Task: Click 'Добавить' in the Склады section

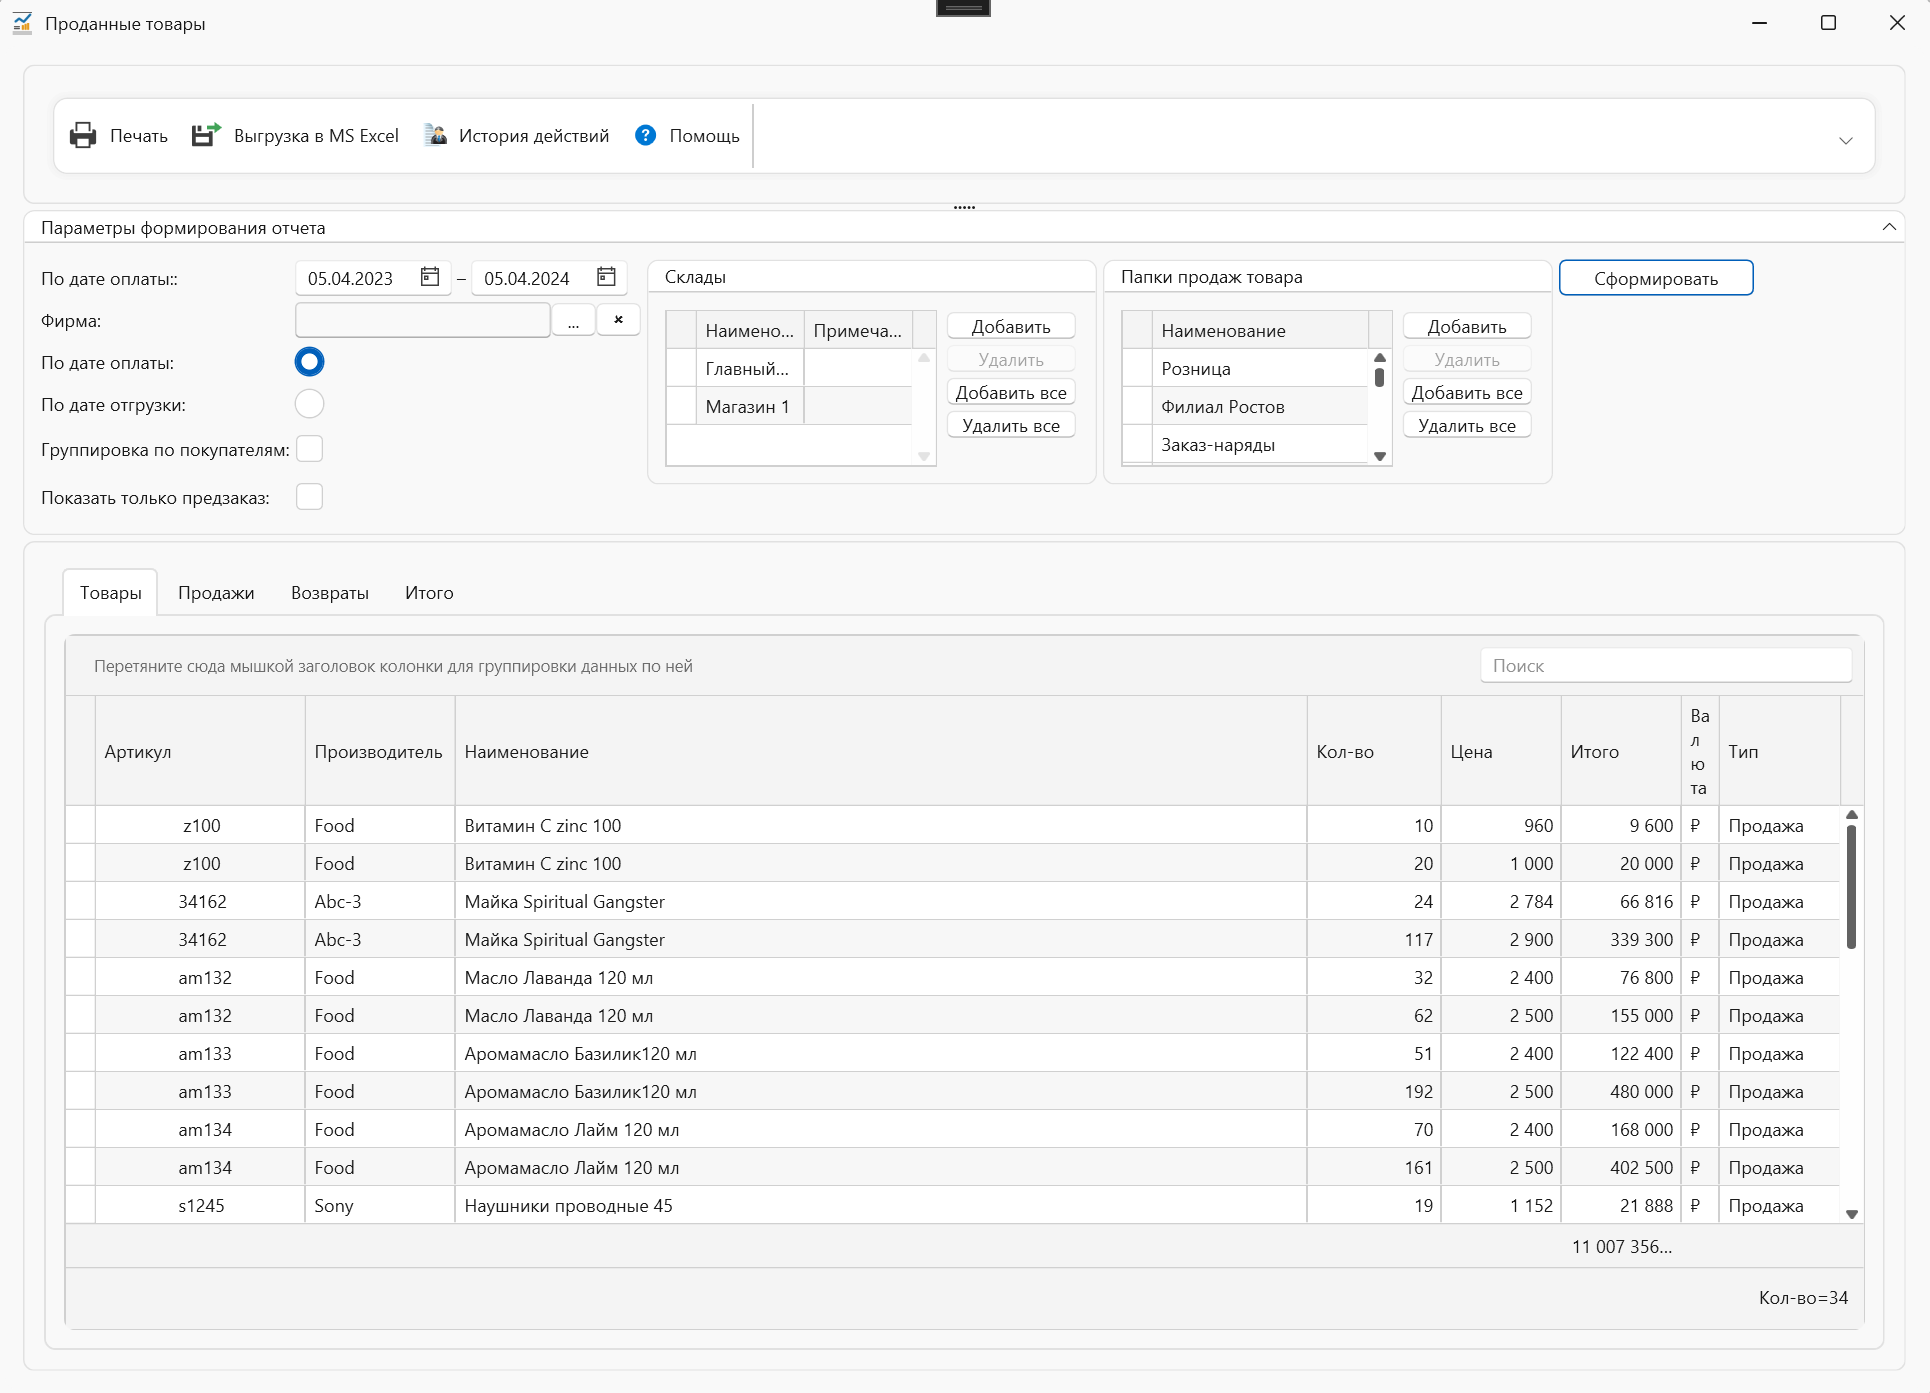Action: pyautogui.click(x=1011, y=326)
